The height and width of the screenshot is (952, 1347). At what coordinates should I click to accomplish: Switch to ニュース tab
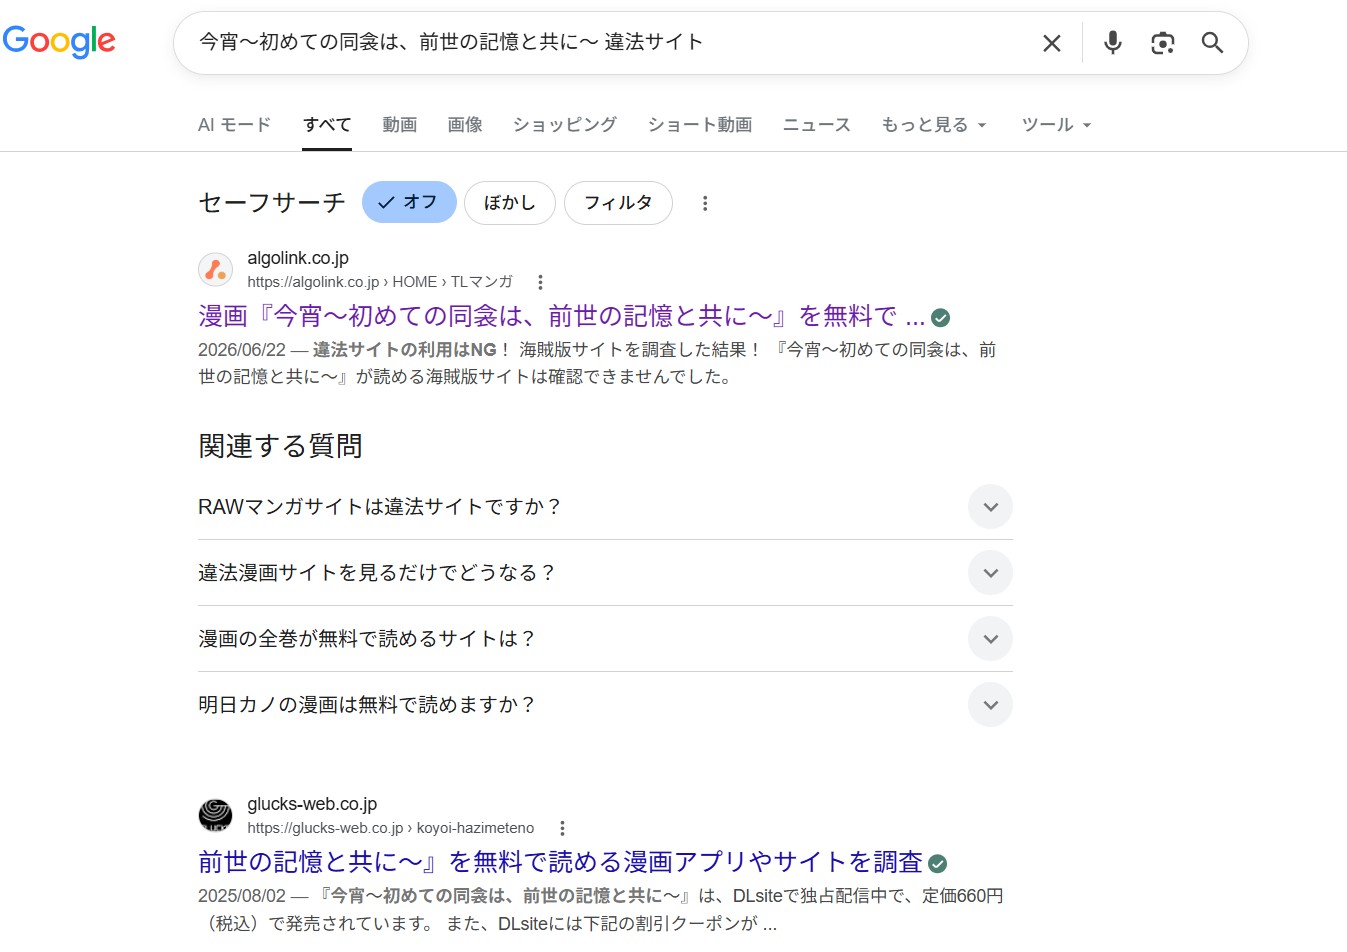[816, 125]
